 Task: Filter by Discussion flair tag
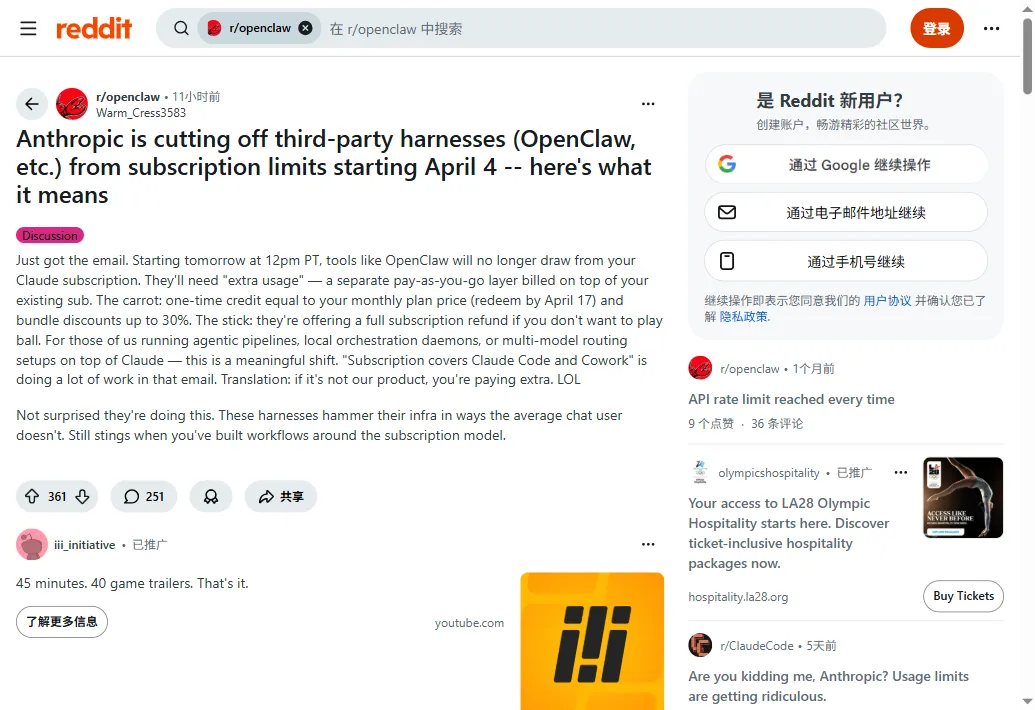click(x=50, y=236)
